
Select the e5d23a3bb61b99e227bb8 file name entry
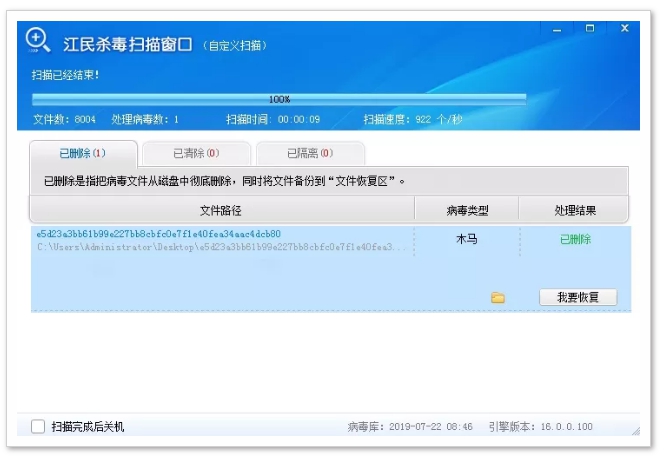pyautogui.click(x=158, y=234)
